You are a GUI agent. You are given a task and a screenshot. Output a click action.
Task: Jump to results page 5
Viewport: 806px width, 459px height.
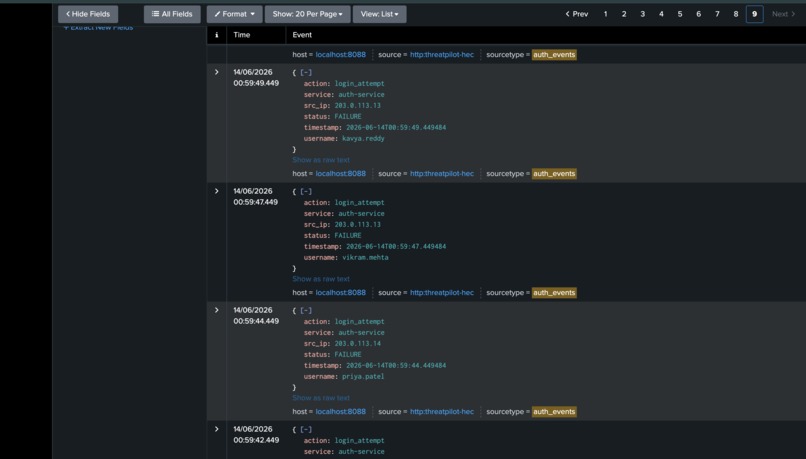click(680, 14)
